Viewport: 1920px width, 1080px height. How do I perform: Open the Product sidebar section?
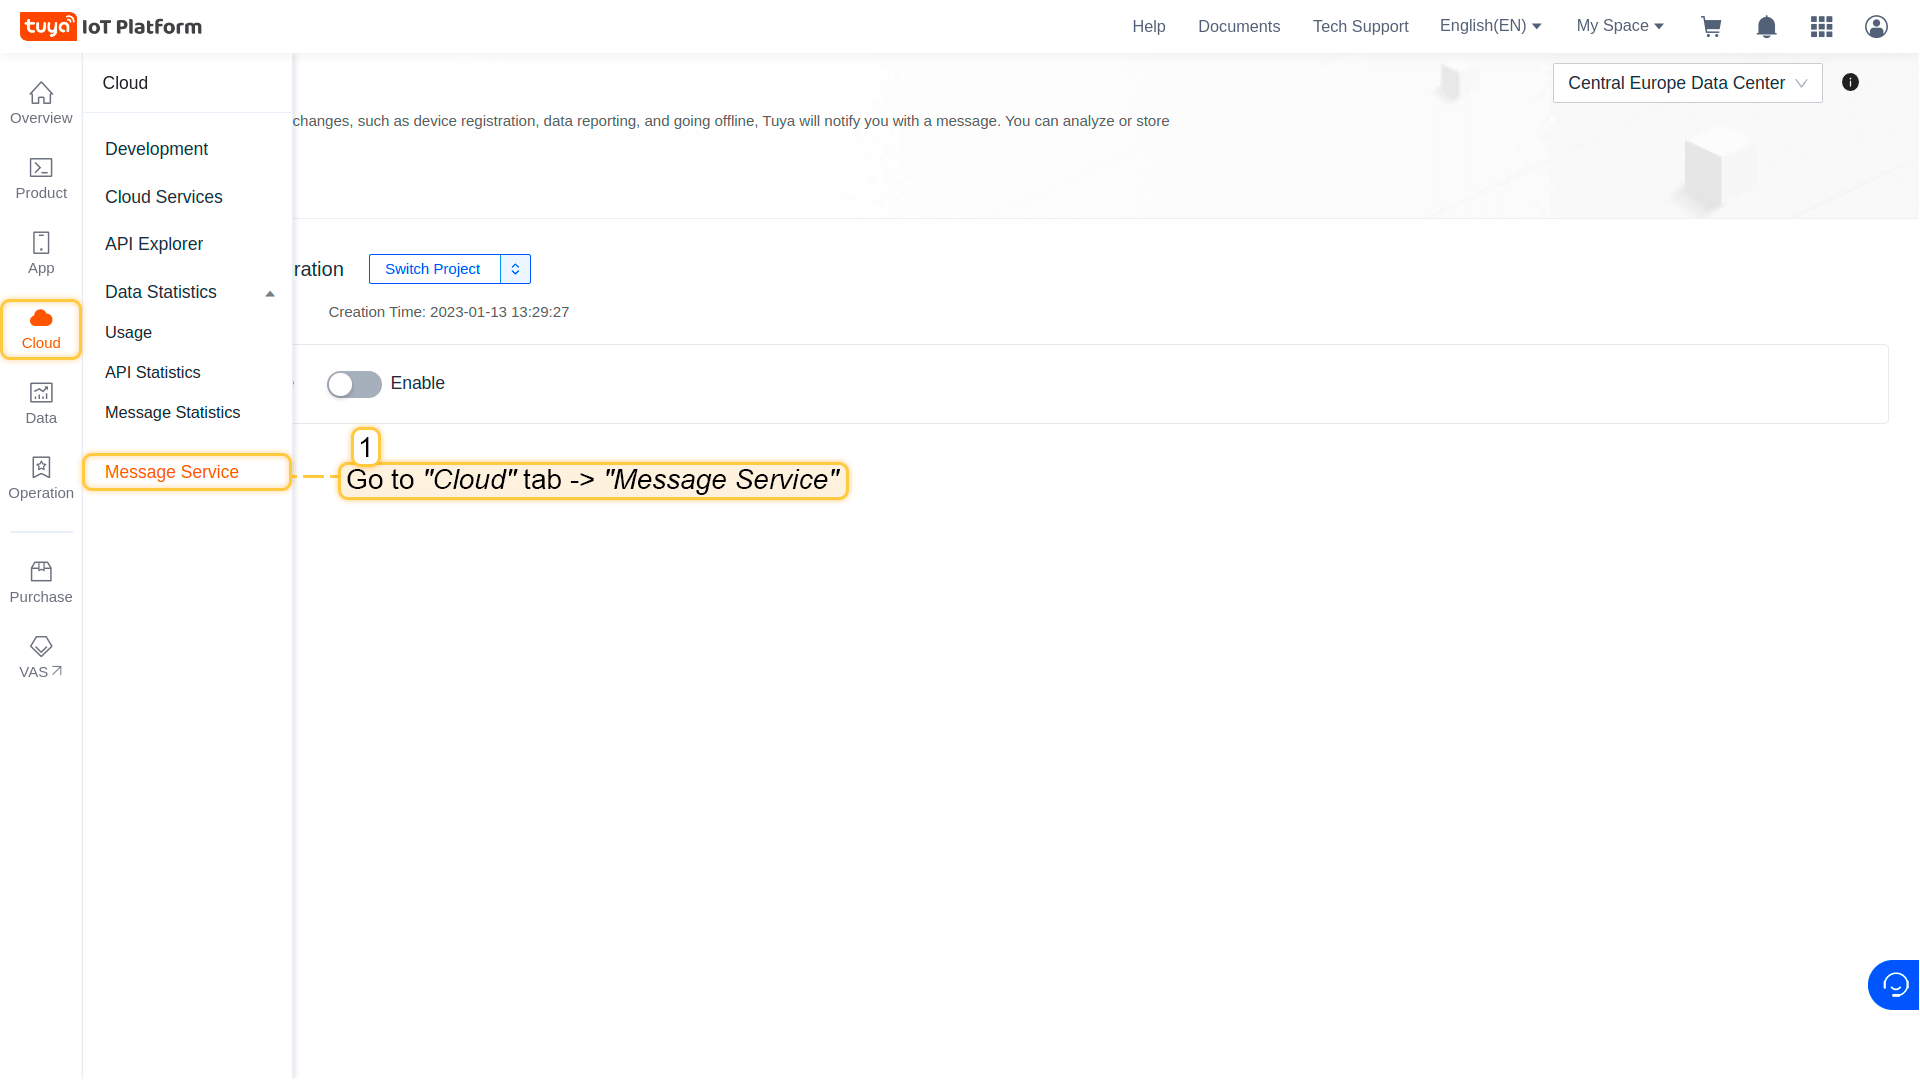tap(41, 178)
